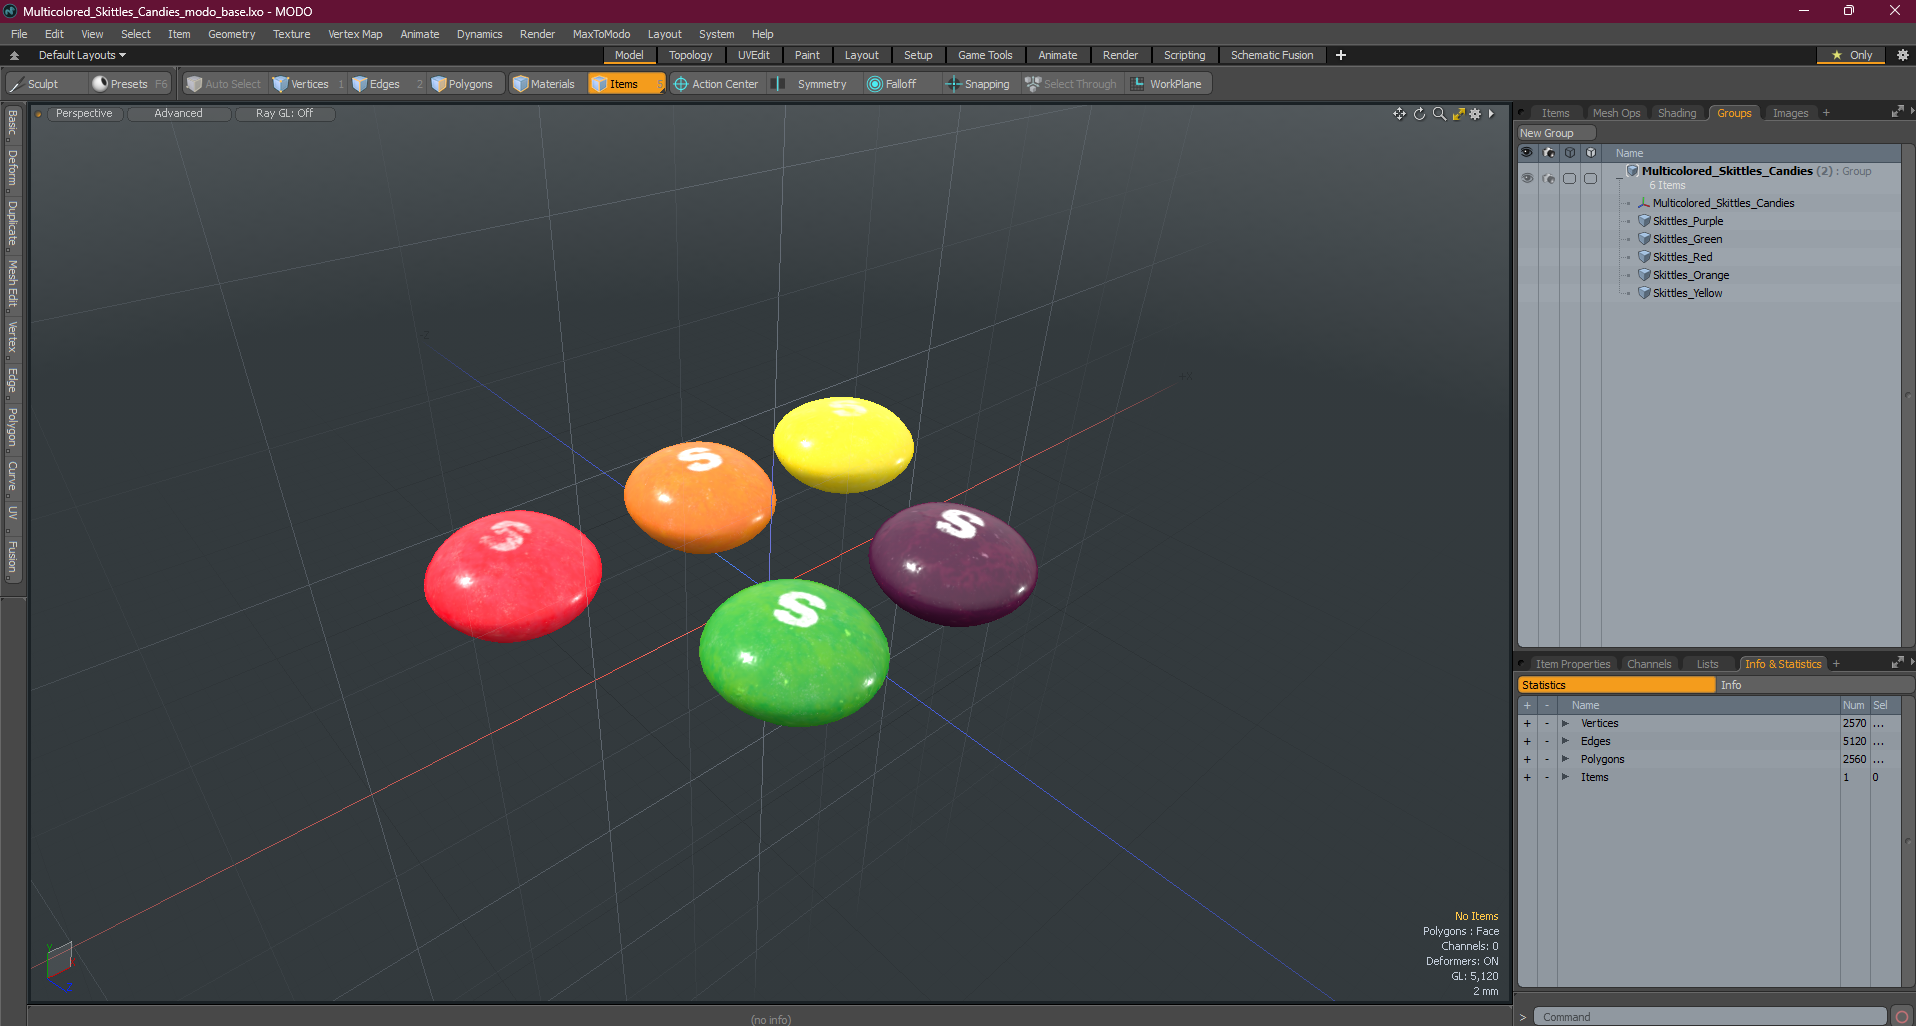Click the viewport axis gizmo cube

pyautogui.click(x=59, y=960)
